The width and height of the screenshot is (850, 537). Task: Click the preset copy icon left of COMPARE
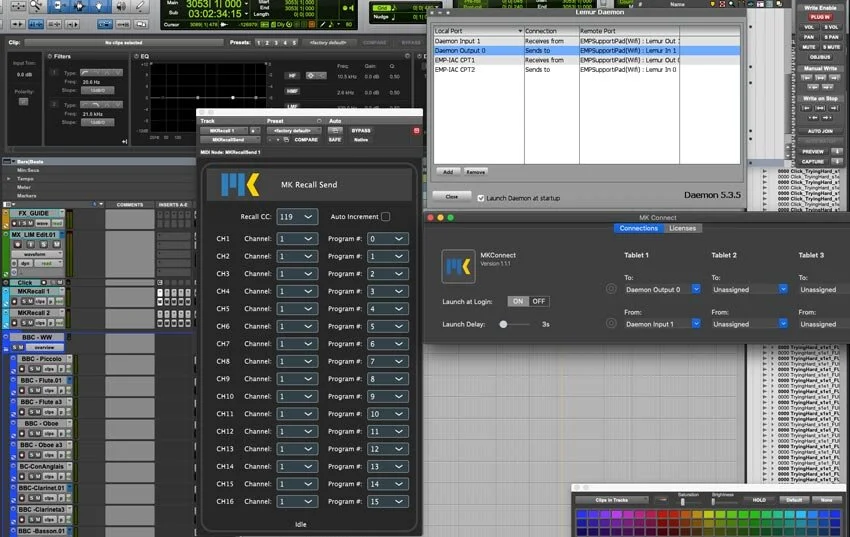pyautogui.click(x=286, y=140)
